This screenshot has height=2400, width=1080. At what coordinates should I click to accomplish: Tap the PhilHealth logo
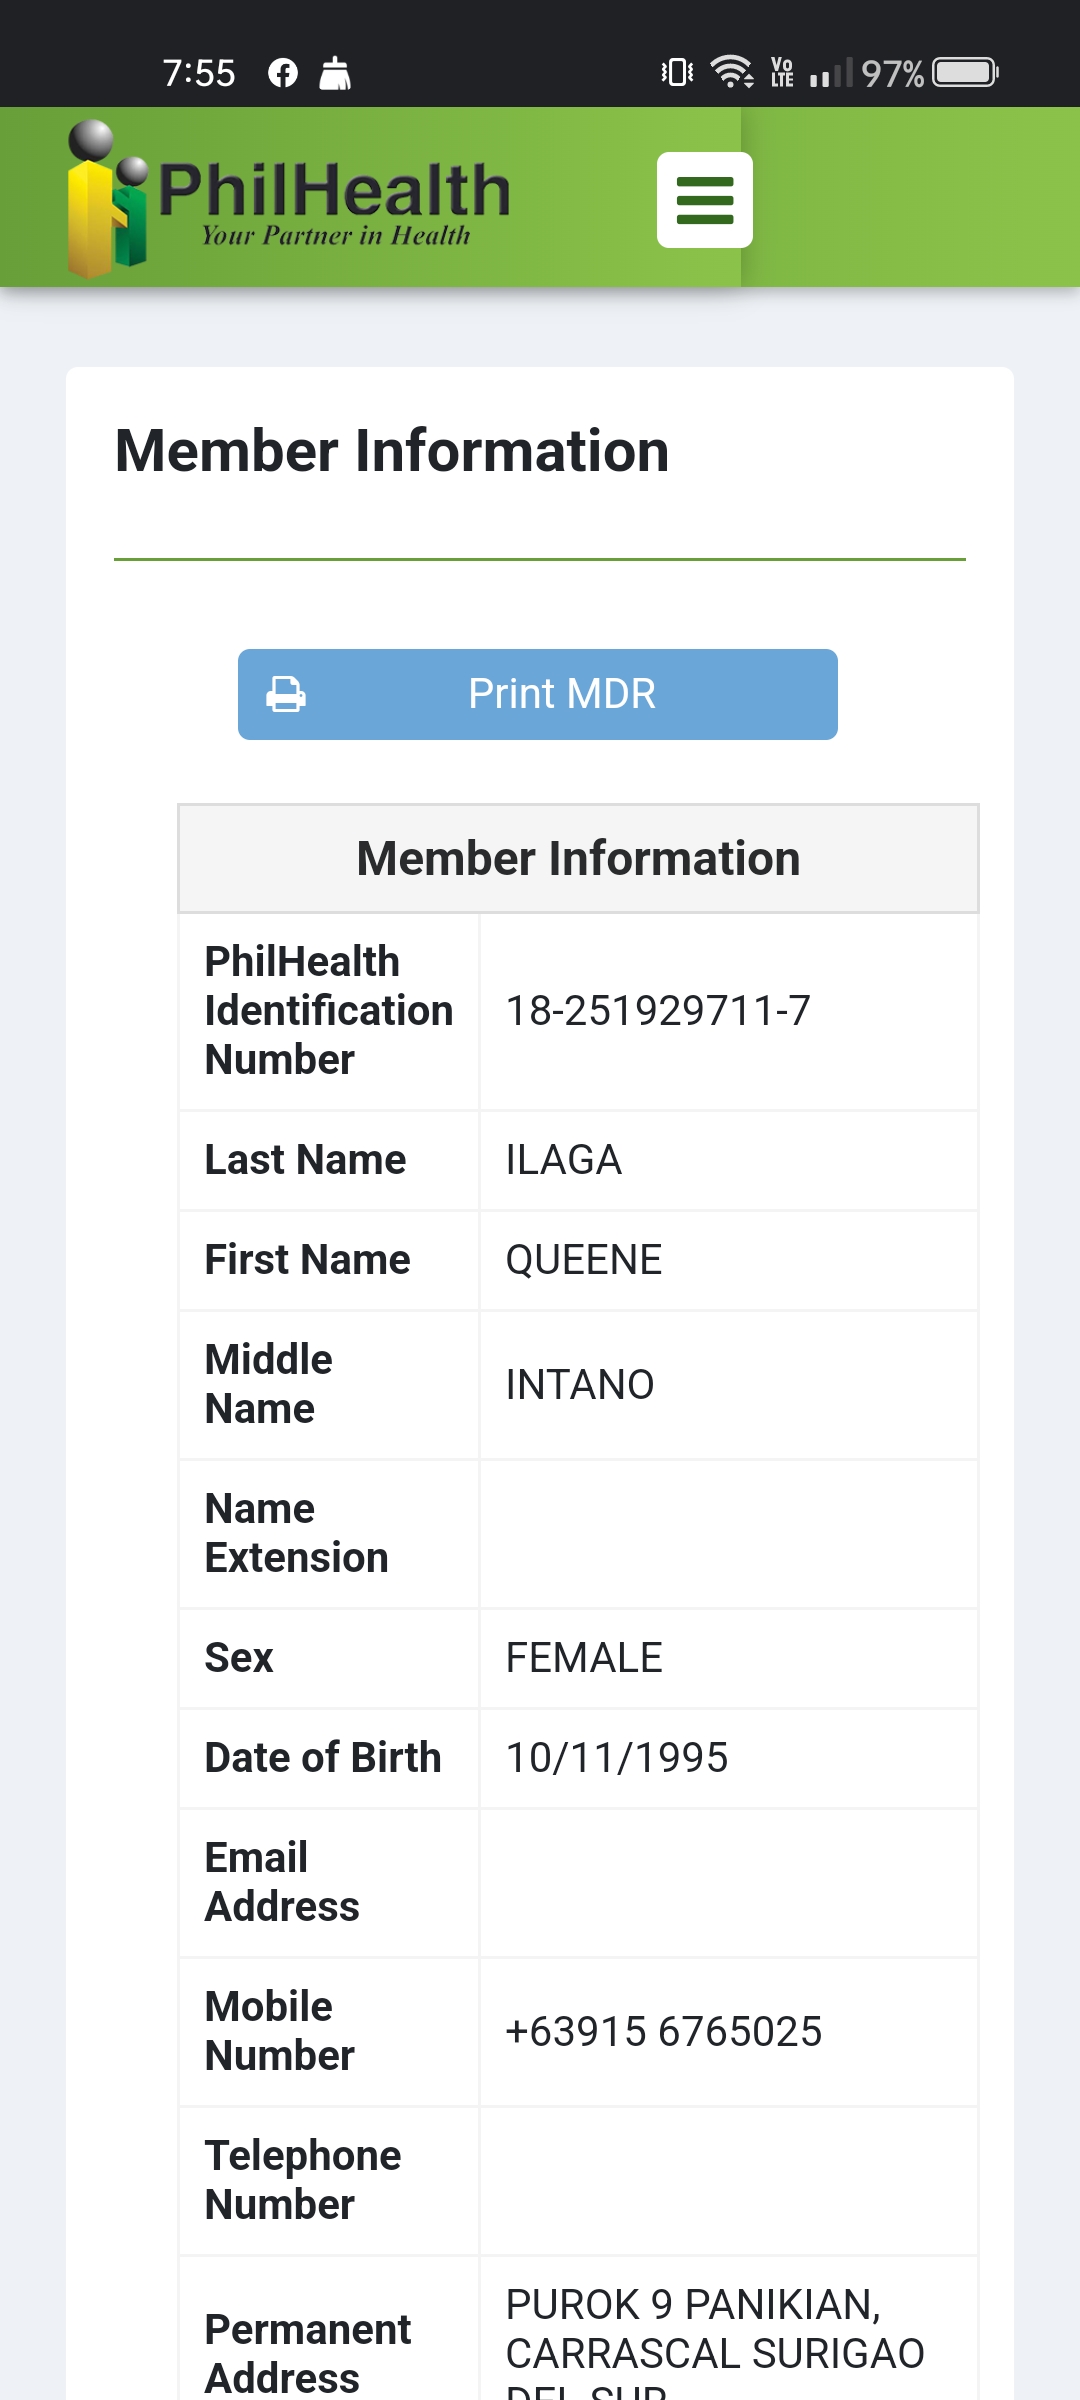(x=290, y=198)
